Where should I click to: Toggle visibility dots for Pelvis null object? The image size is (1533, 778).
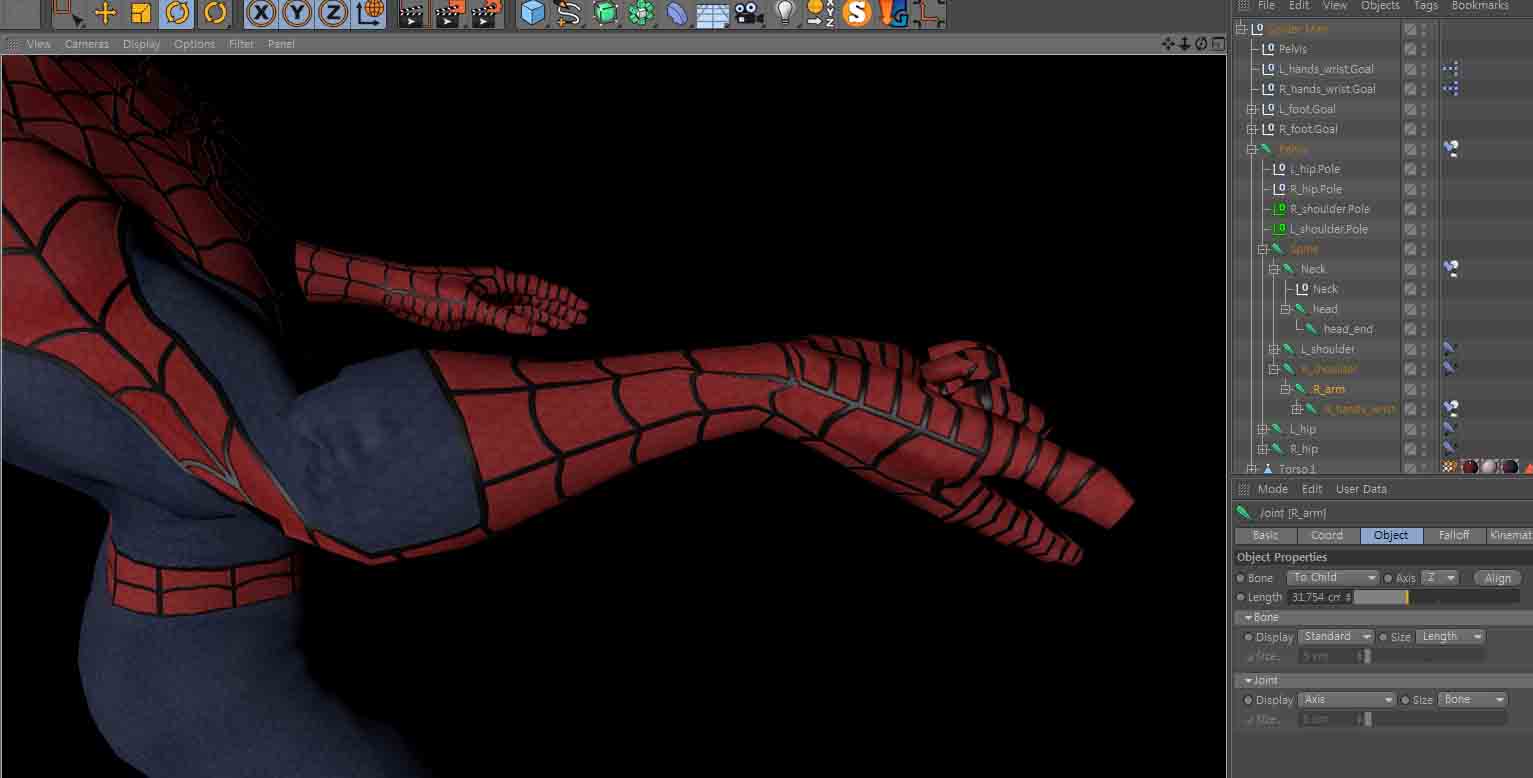(1424, 49)
